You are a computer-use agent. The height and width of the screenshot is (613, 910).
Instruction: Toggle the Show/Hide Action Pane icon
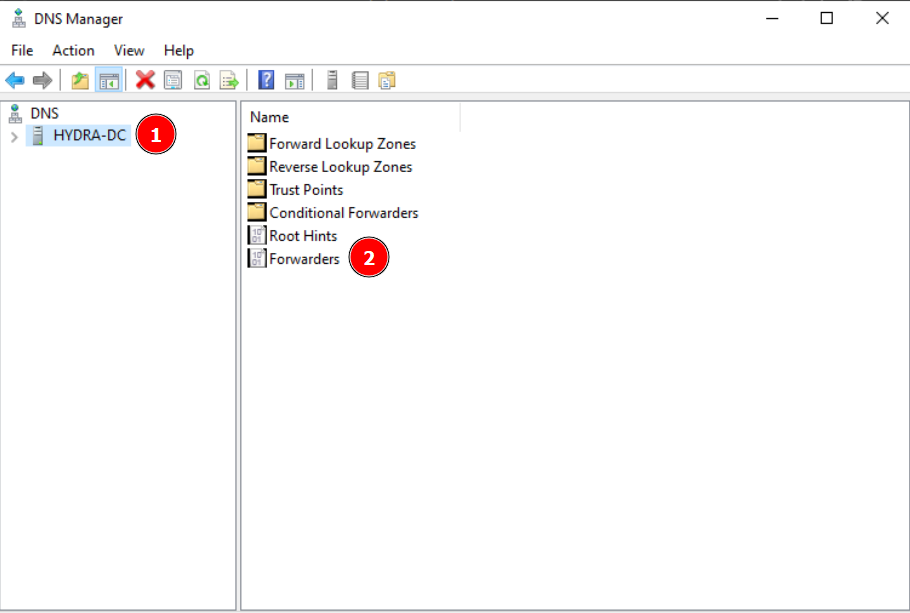294,81
